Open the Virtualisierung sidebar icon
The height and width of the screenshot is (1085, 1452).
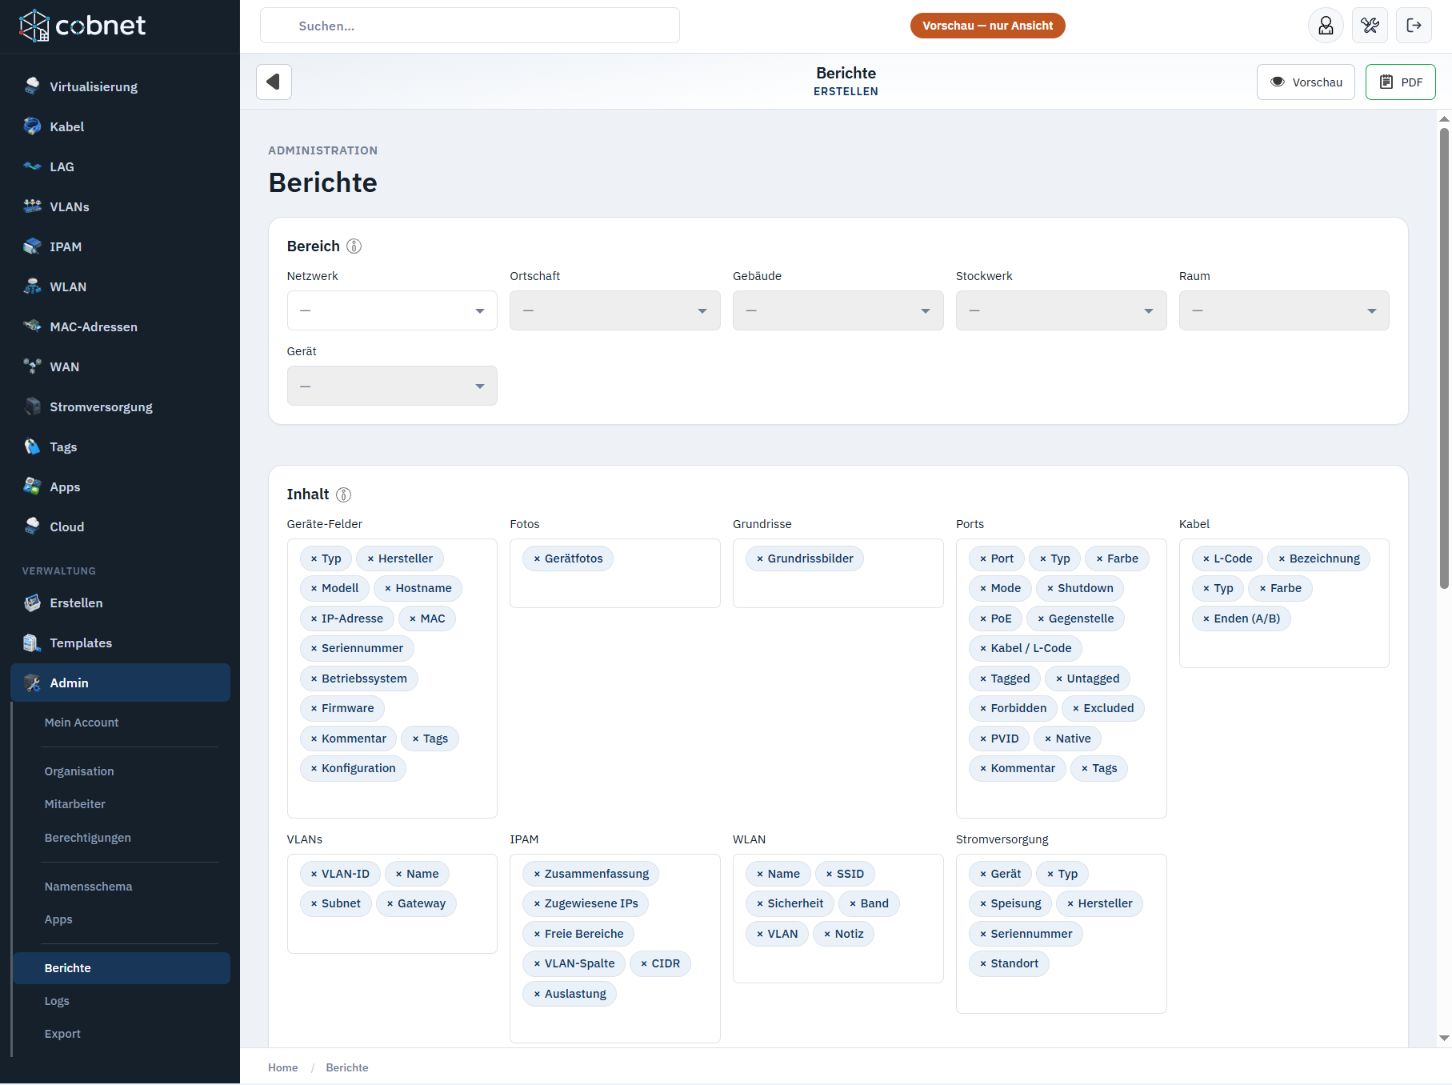coord(32,86)
